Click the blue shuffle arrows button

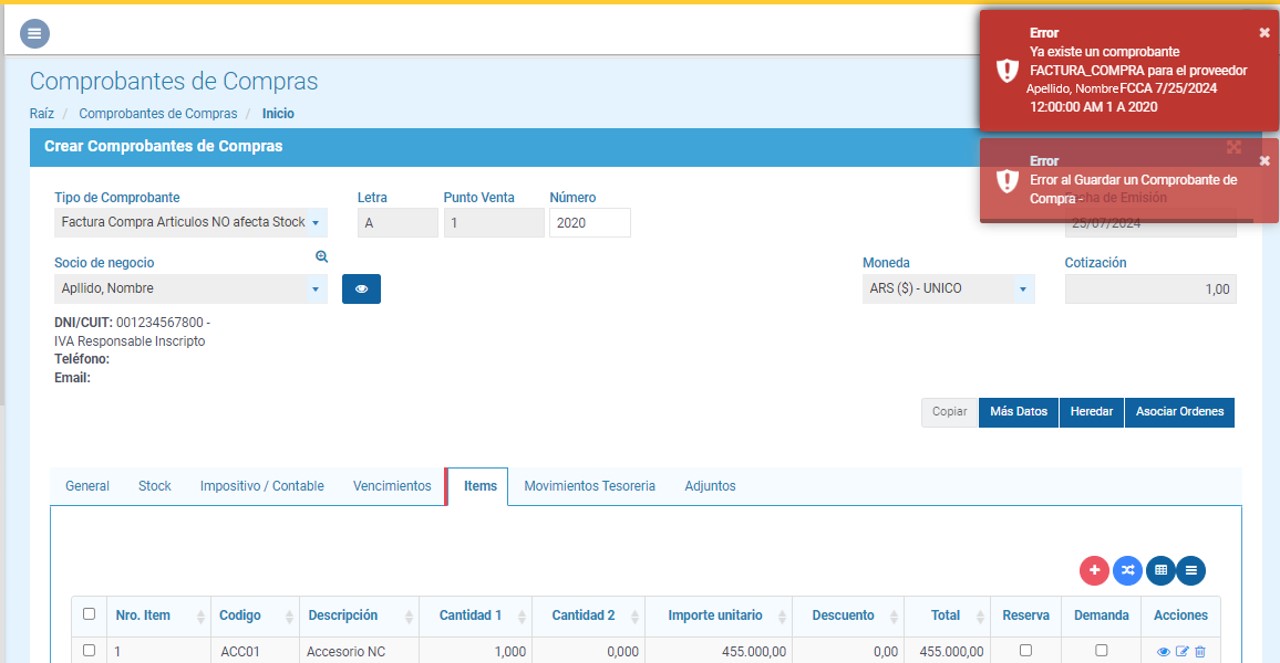(1127, 570)
